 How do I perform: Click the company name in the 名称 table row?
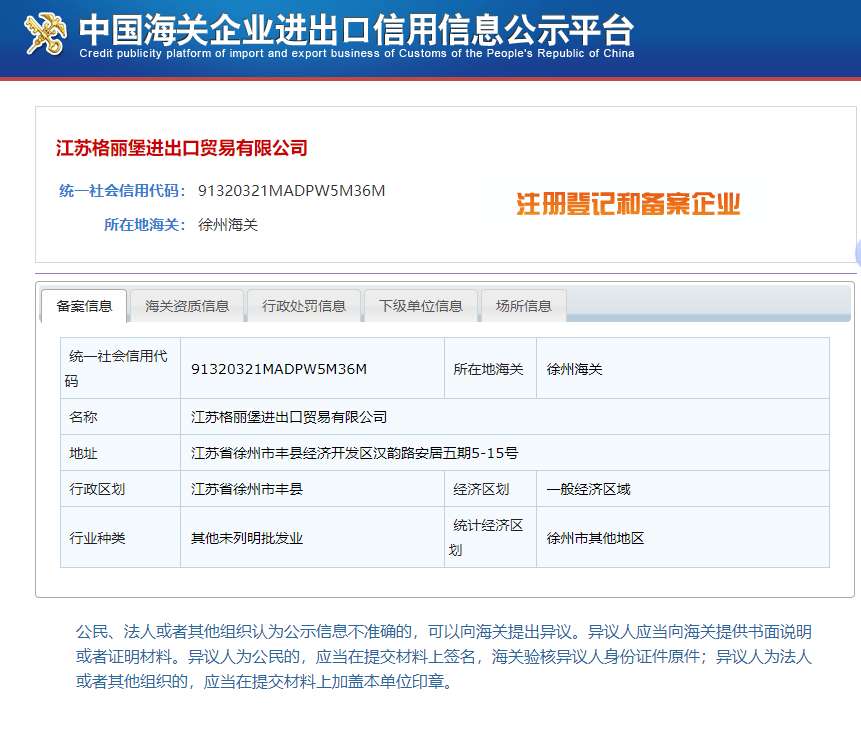[289, 417]
